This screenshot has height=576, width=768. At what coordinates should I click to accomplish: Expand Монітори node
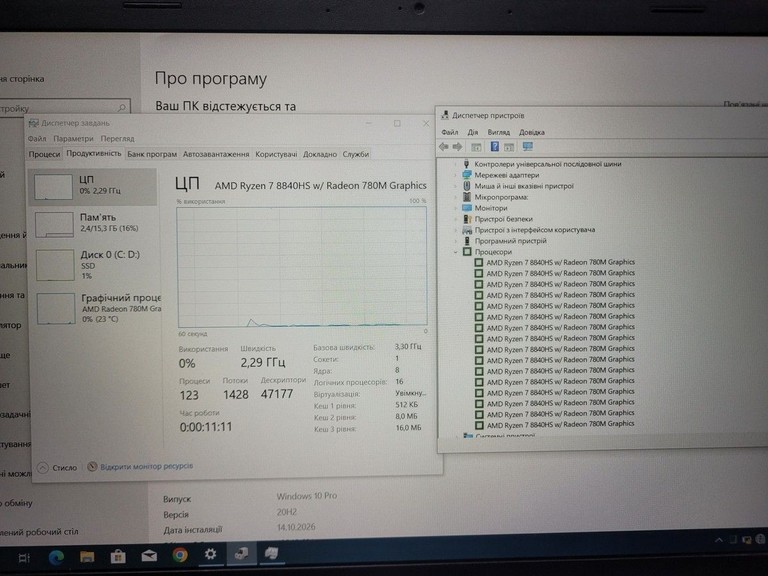455,208
